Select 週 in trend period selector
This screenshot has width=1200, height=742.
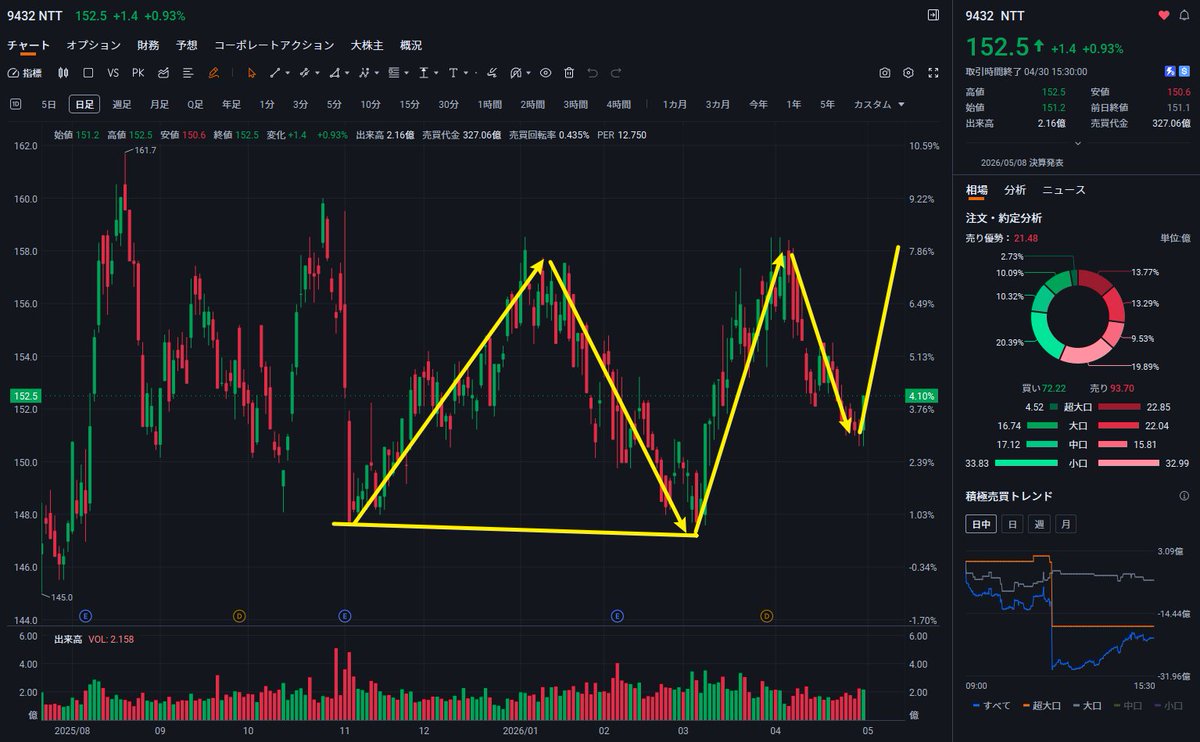pos(1040,524)
